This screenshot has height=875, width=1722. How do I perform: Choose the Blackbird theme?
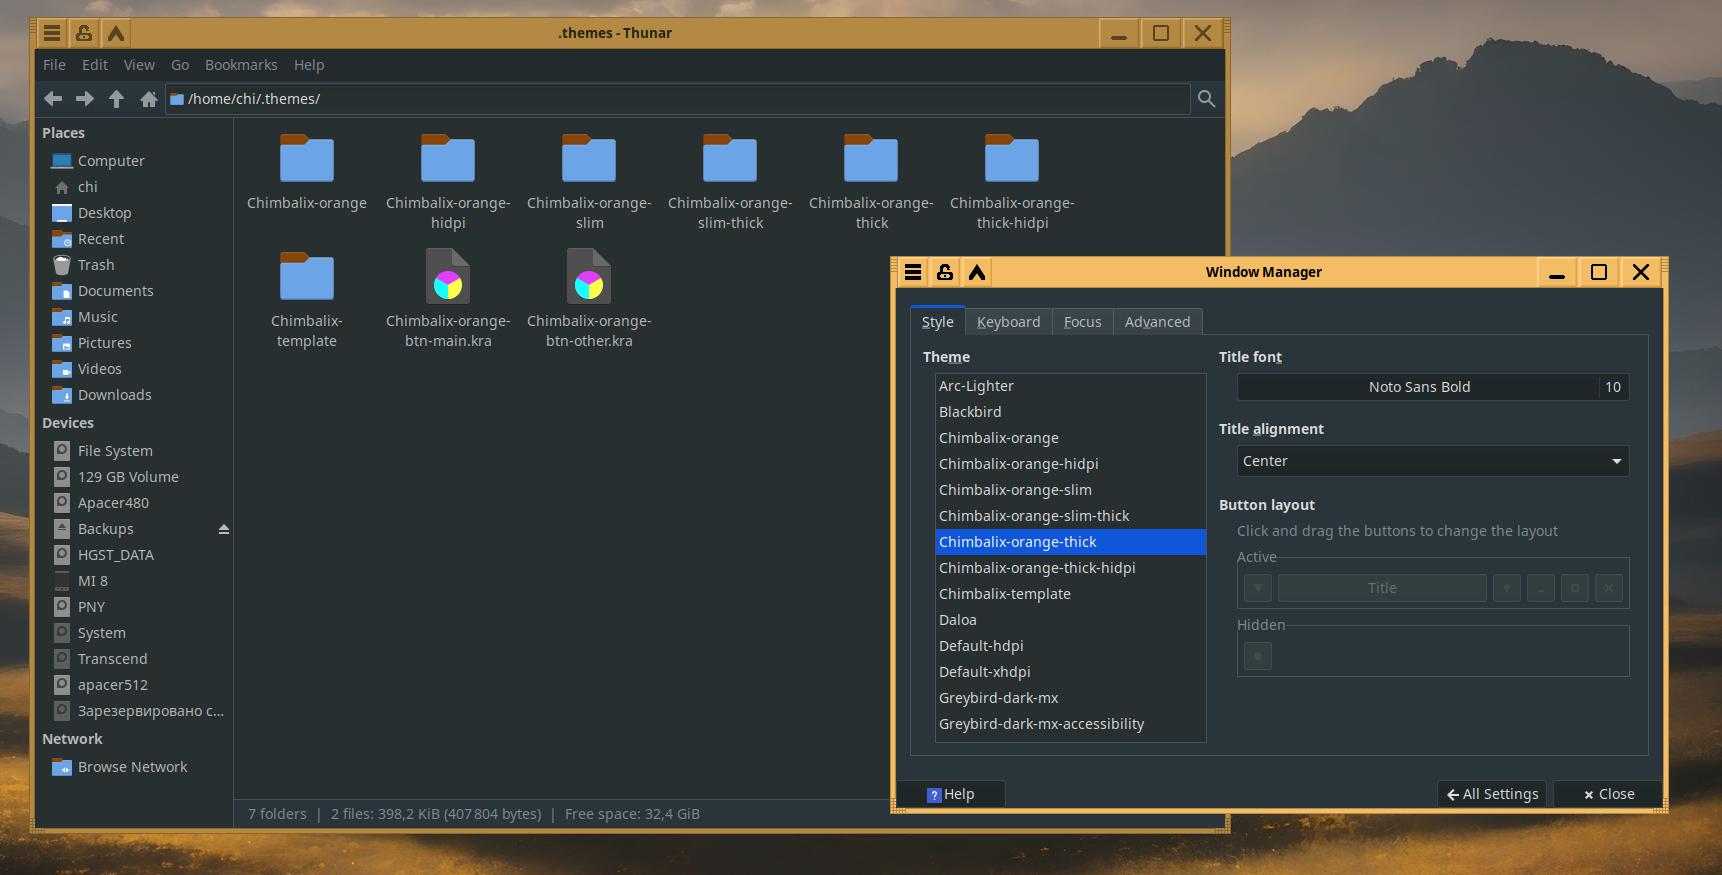(x=1070, y=412)
